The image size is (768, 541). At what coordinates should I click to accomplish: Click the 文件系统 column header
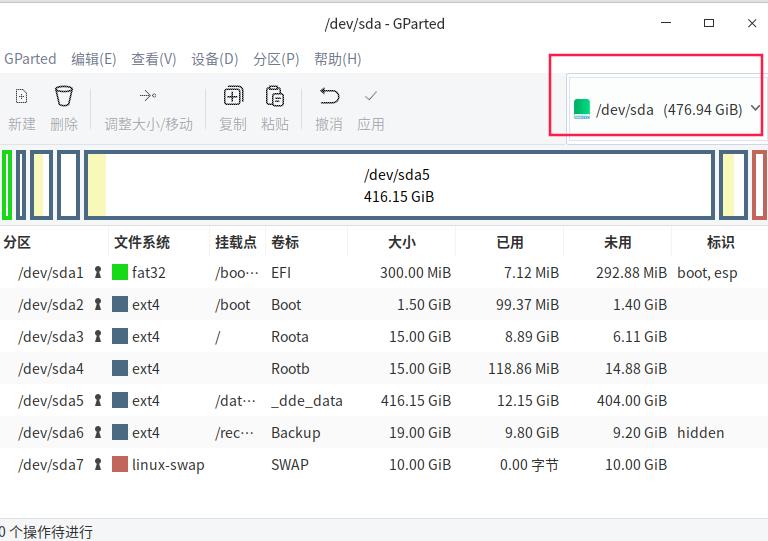(159, 242)
